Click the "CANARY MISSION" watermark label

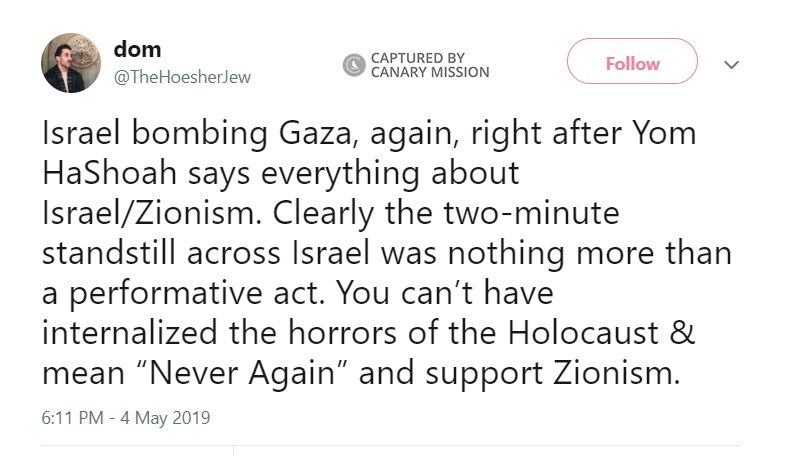(429, 72)
